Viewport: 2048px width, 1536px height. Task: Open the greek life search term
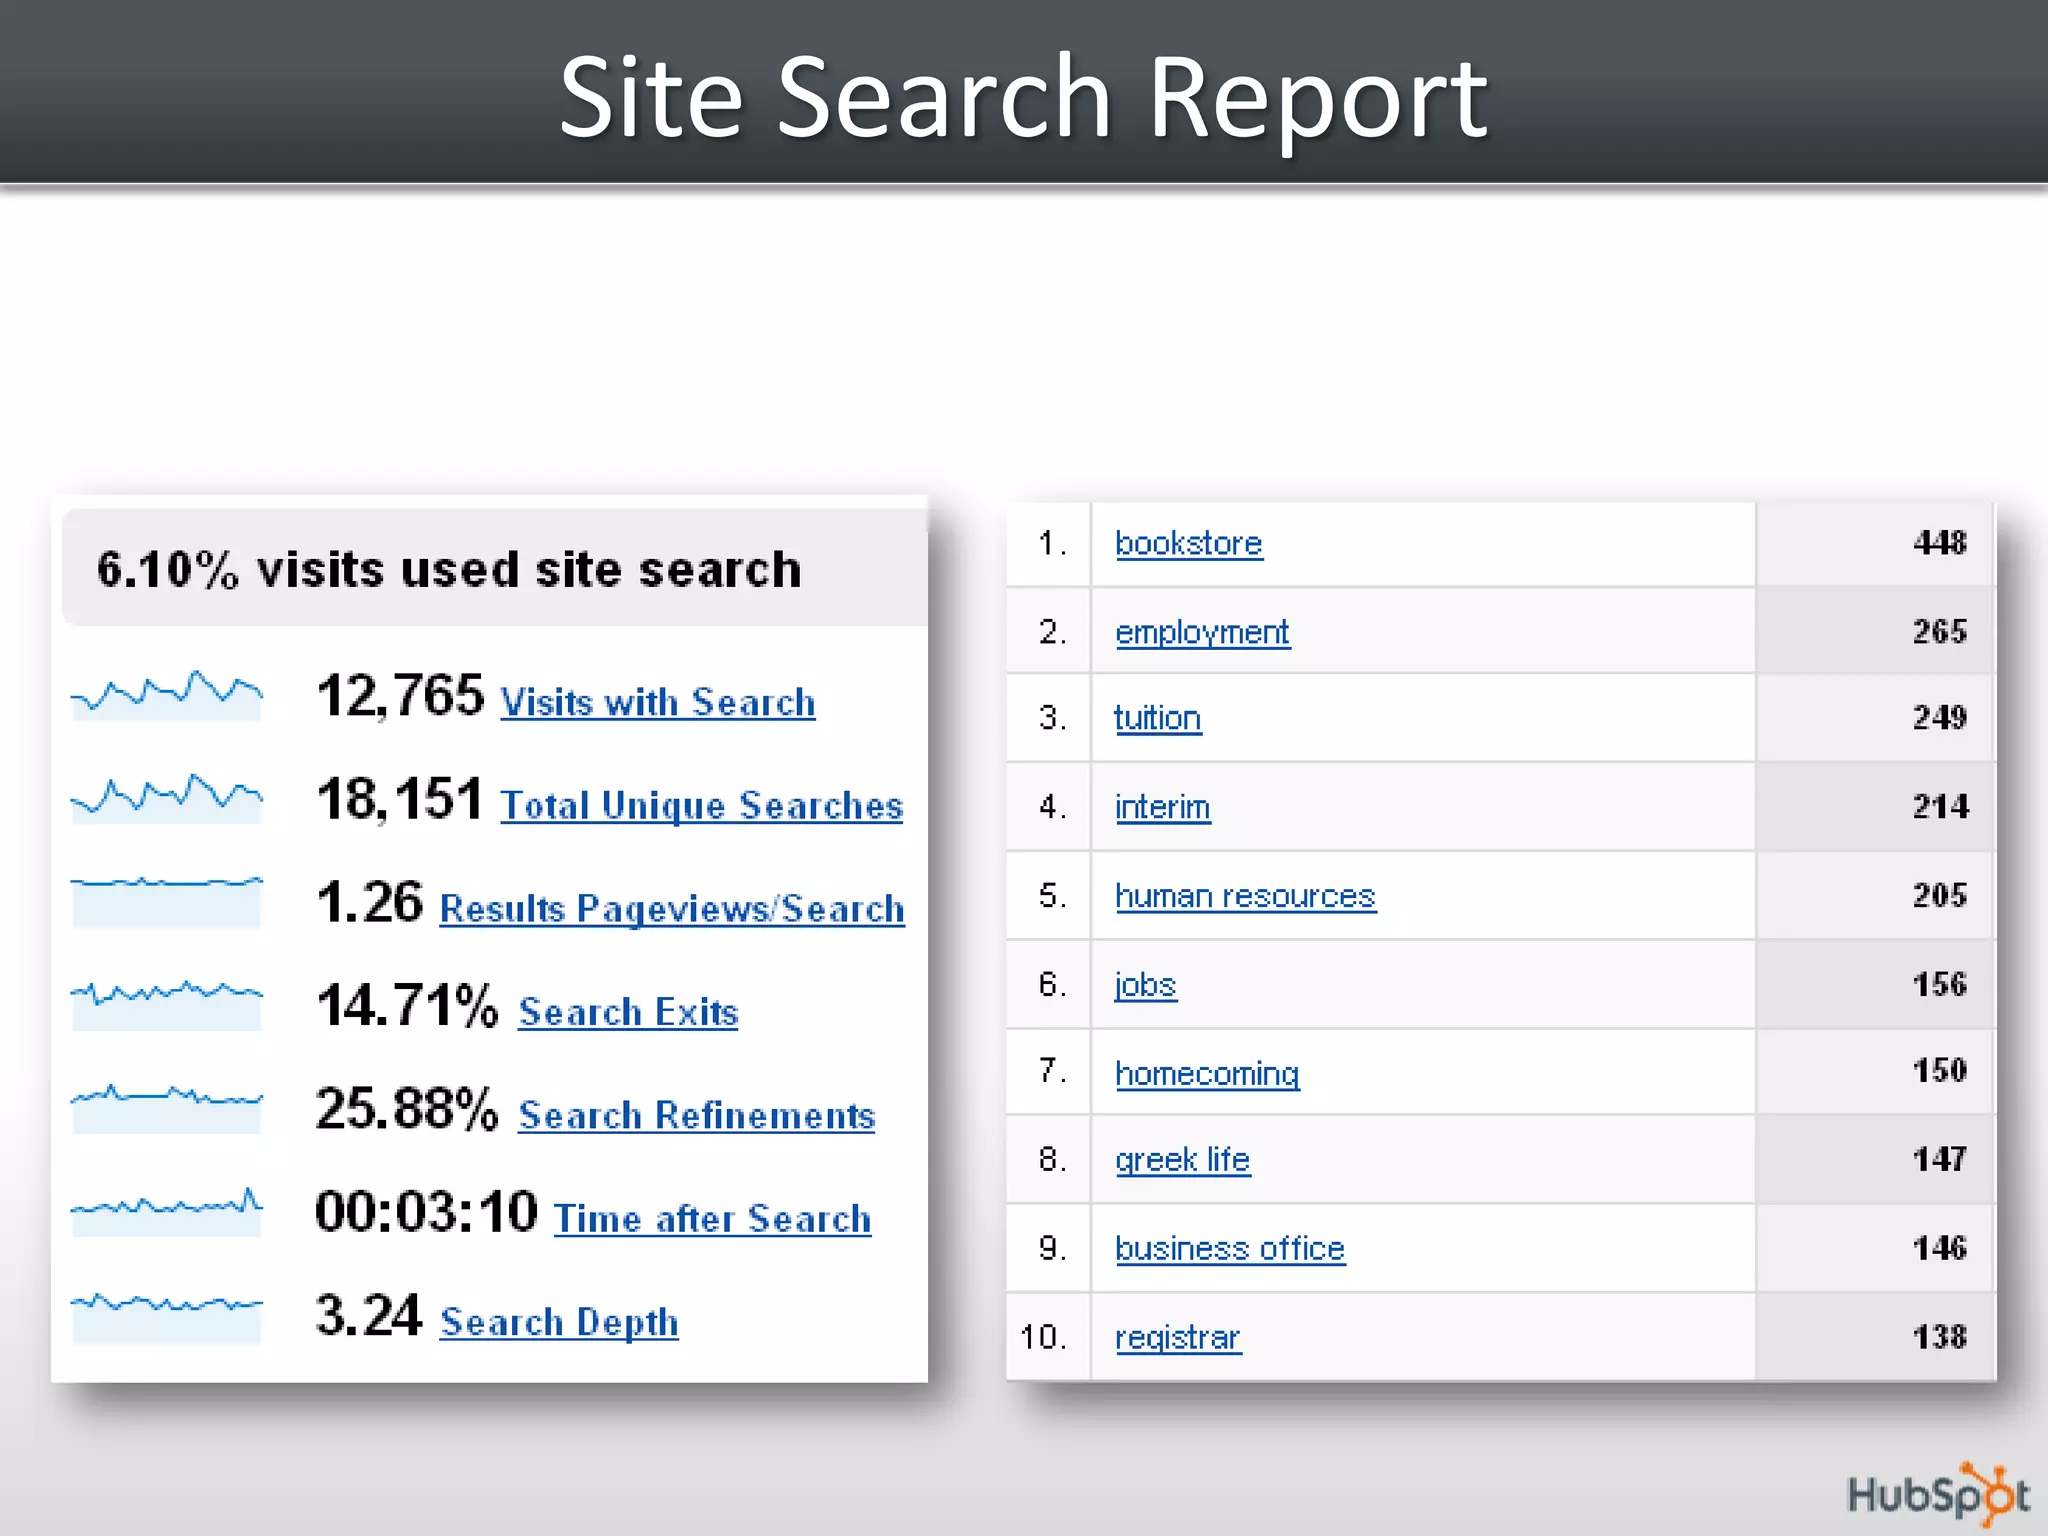coord(1183,1160)
